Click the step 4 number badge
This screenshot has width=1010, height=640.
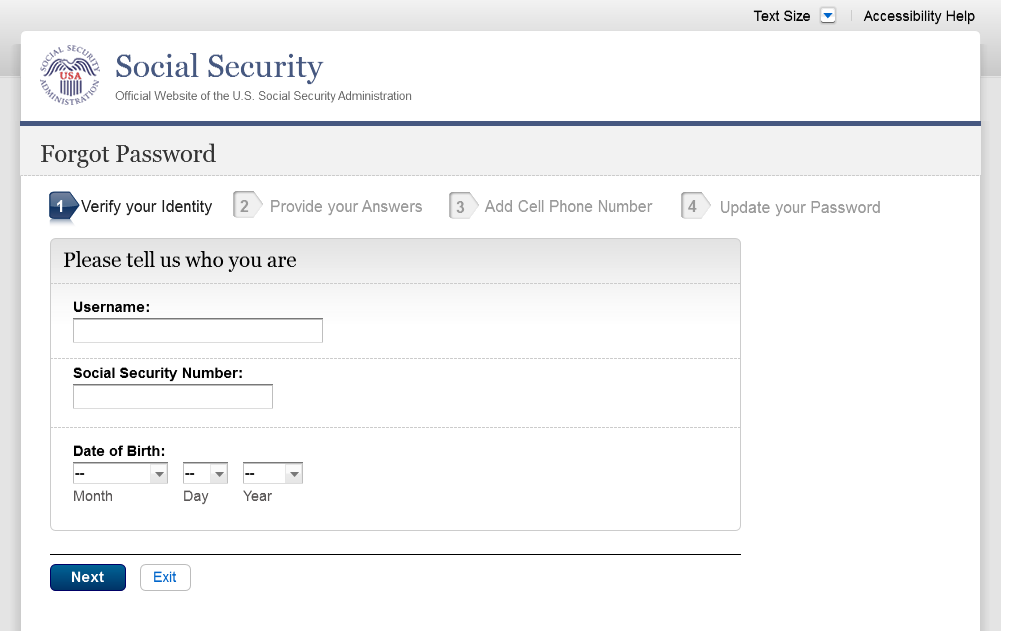tap(692, 207)
